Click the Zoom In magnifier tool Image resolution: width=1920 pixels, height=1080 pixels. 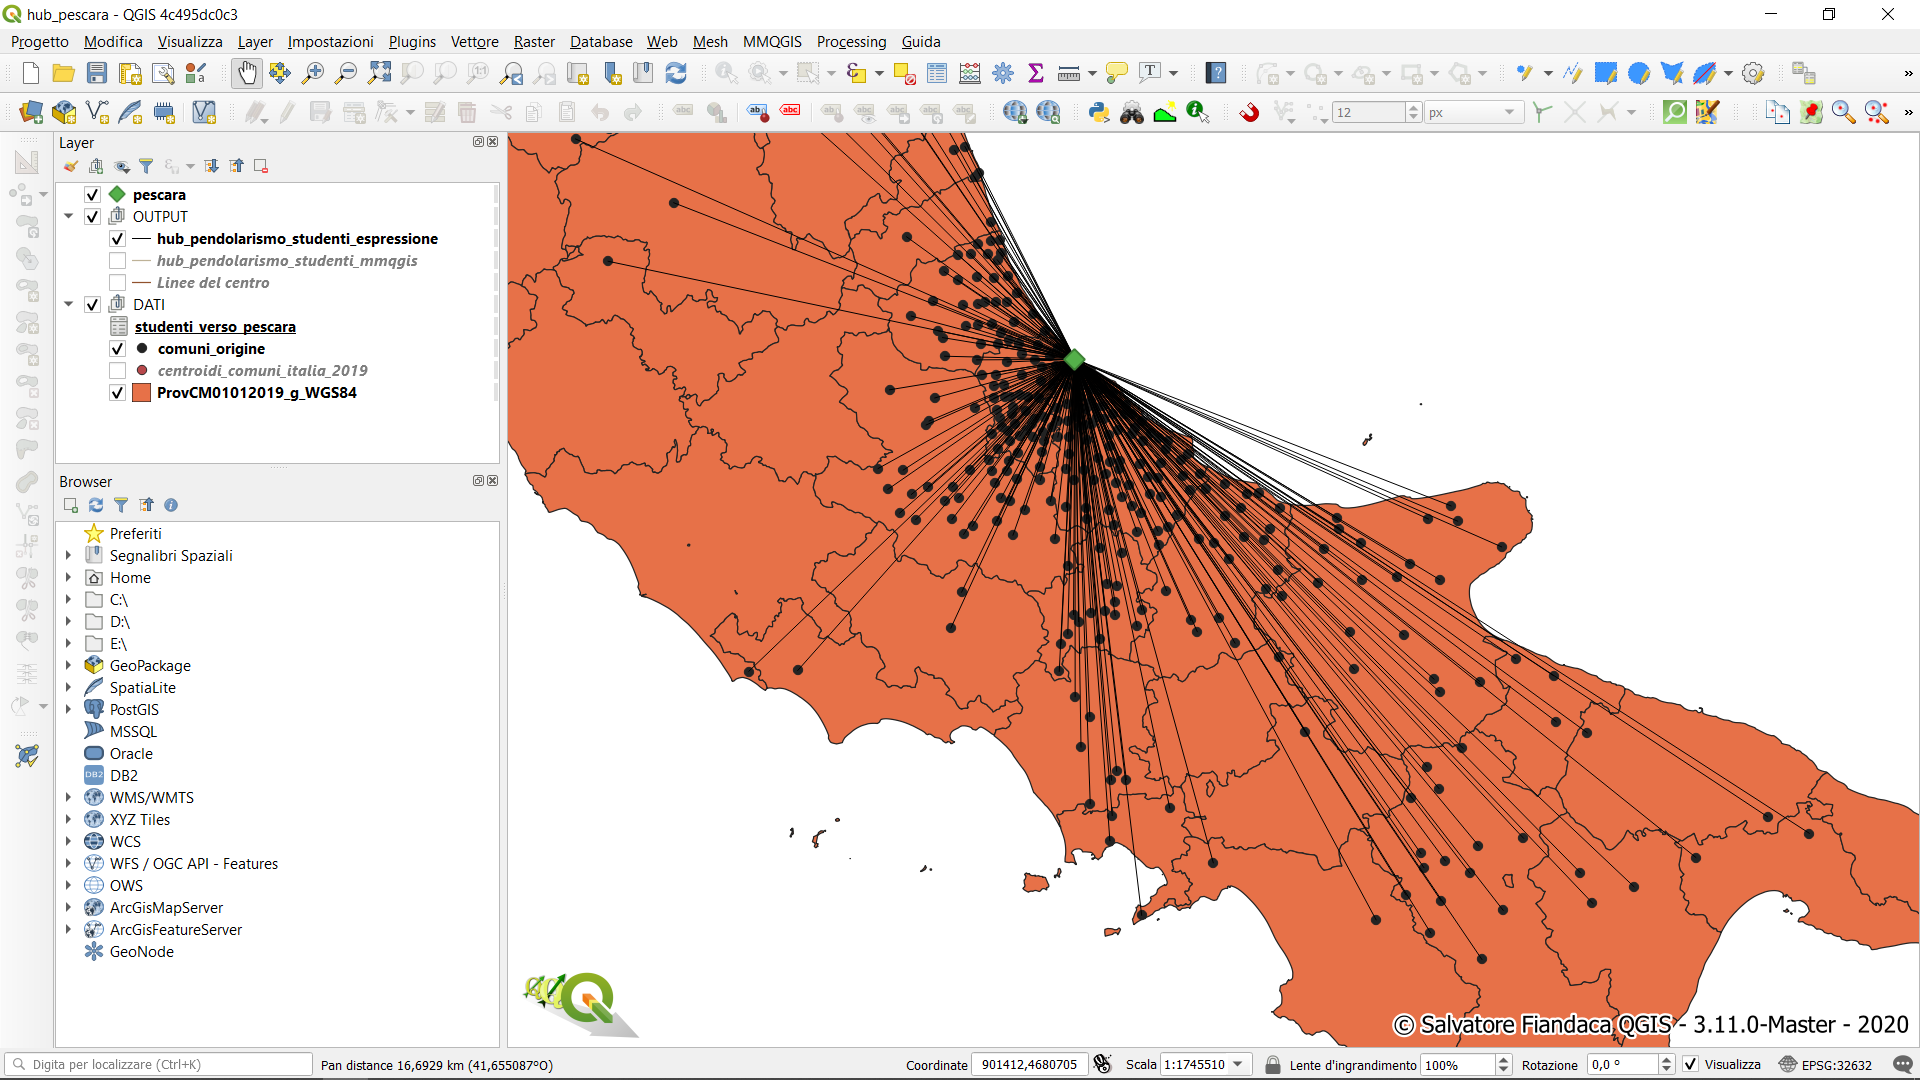313,73
